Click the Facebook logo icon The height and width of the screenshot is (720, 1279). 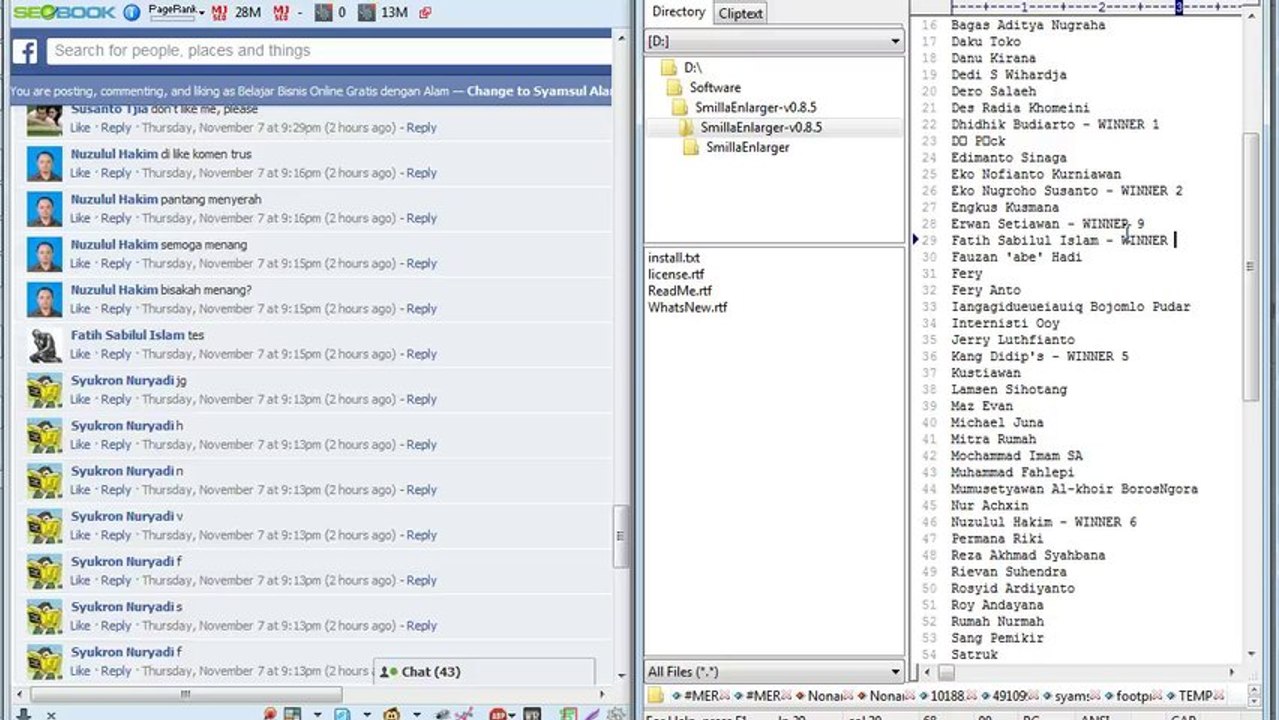click(x=24, y=51)
